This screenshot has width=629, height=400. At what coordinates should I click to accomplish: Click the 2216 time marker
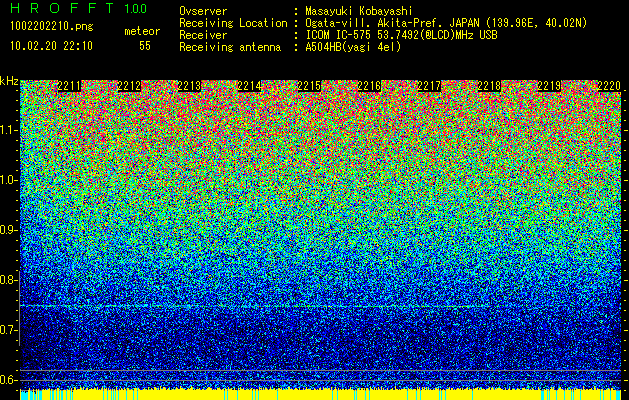[x=369, y=86]
